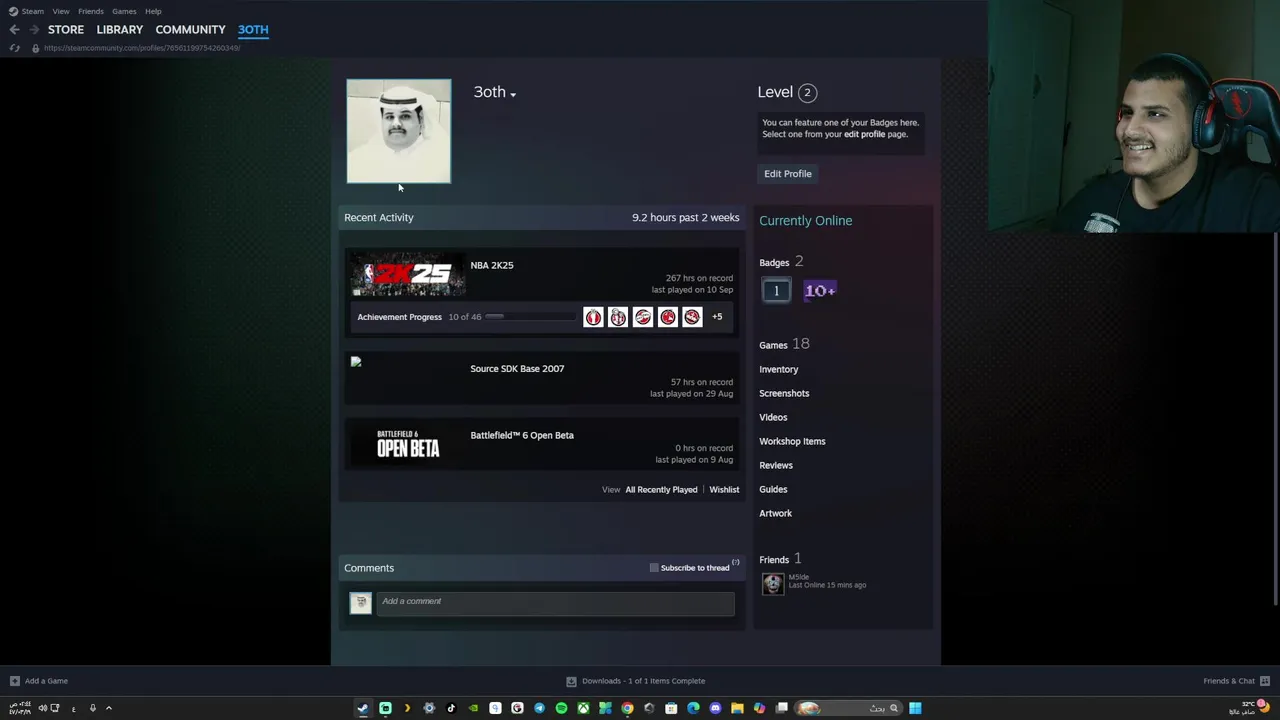Open the fifth NBA 2K25 achievement icon
This screenshot has height=720, width=1280.
(691, 317)
